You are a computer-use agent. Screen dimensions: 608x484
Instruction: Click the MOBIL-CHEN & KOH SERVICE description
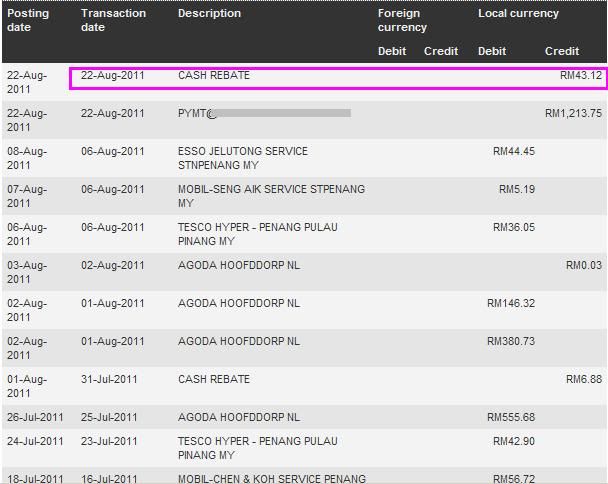(x=271, y=479)
